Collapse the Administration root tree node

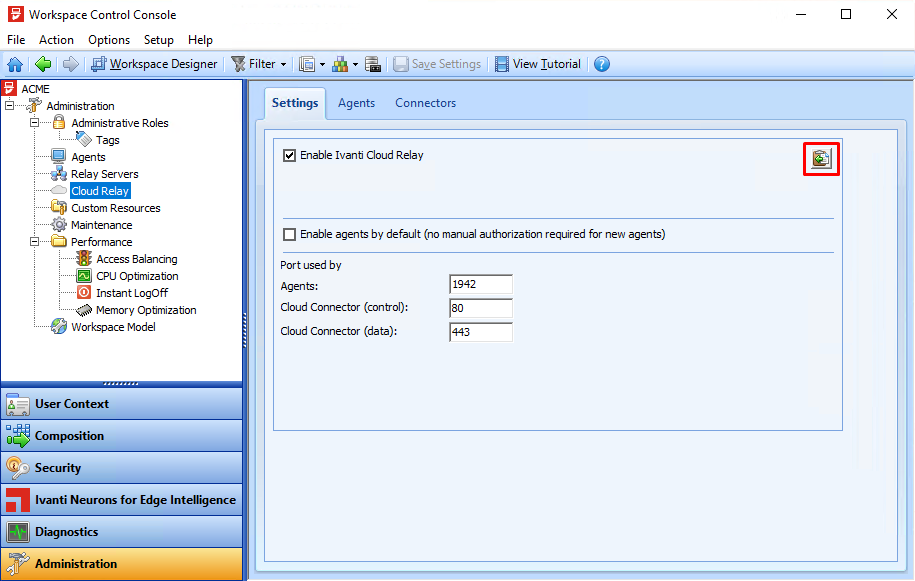10,106
